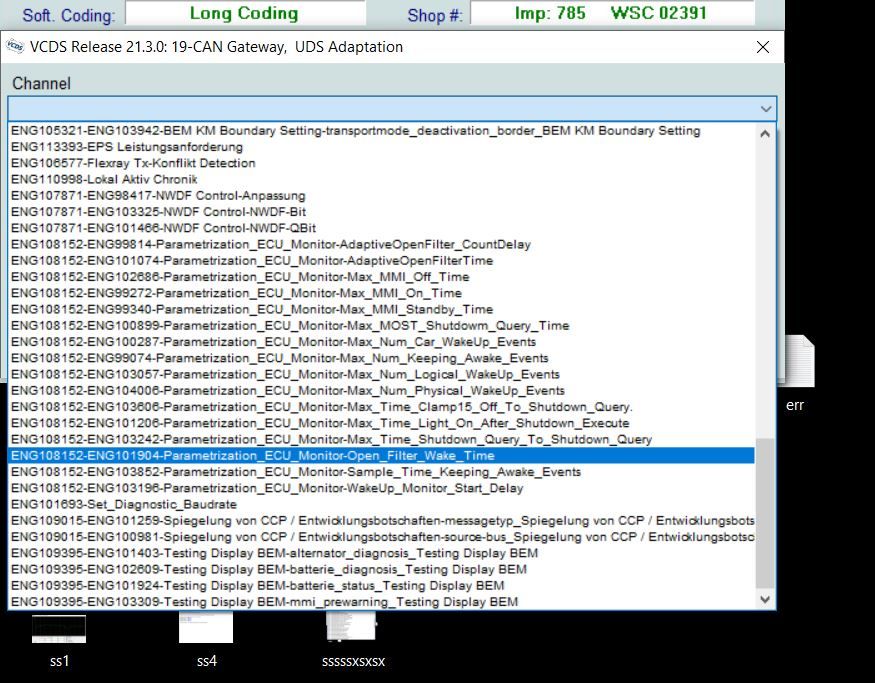
Task: Select the err desktop file icon
Action: point(800,374)
